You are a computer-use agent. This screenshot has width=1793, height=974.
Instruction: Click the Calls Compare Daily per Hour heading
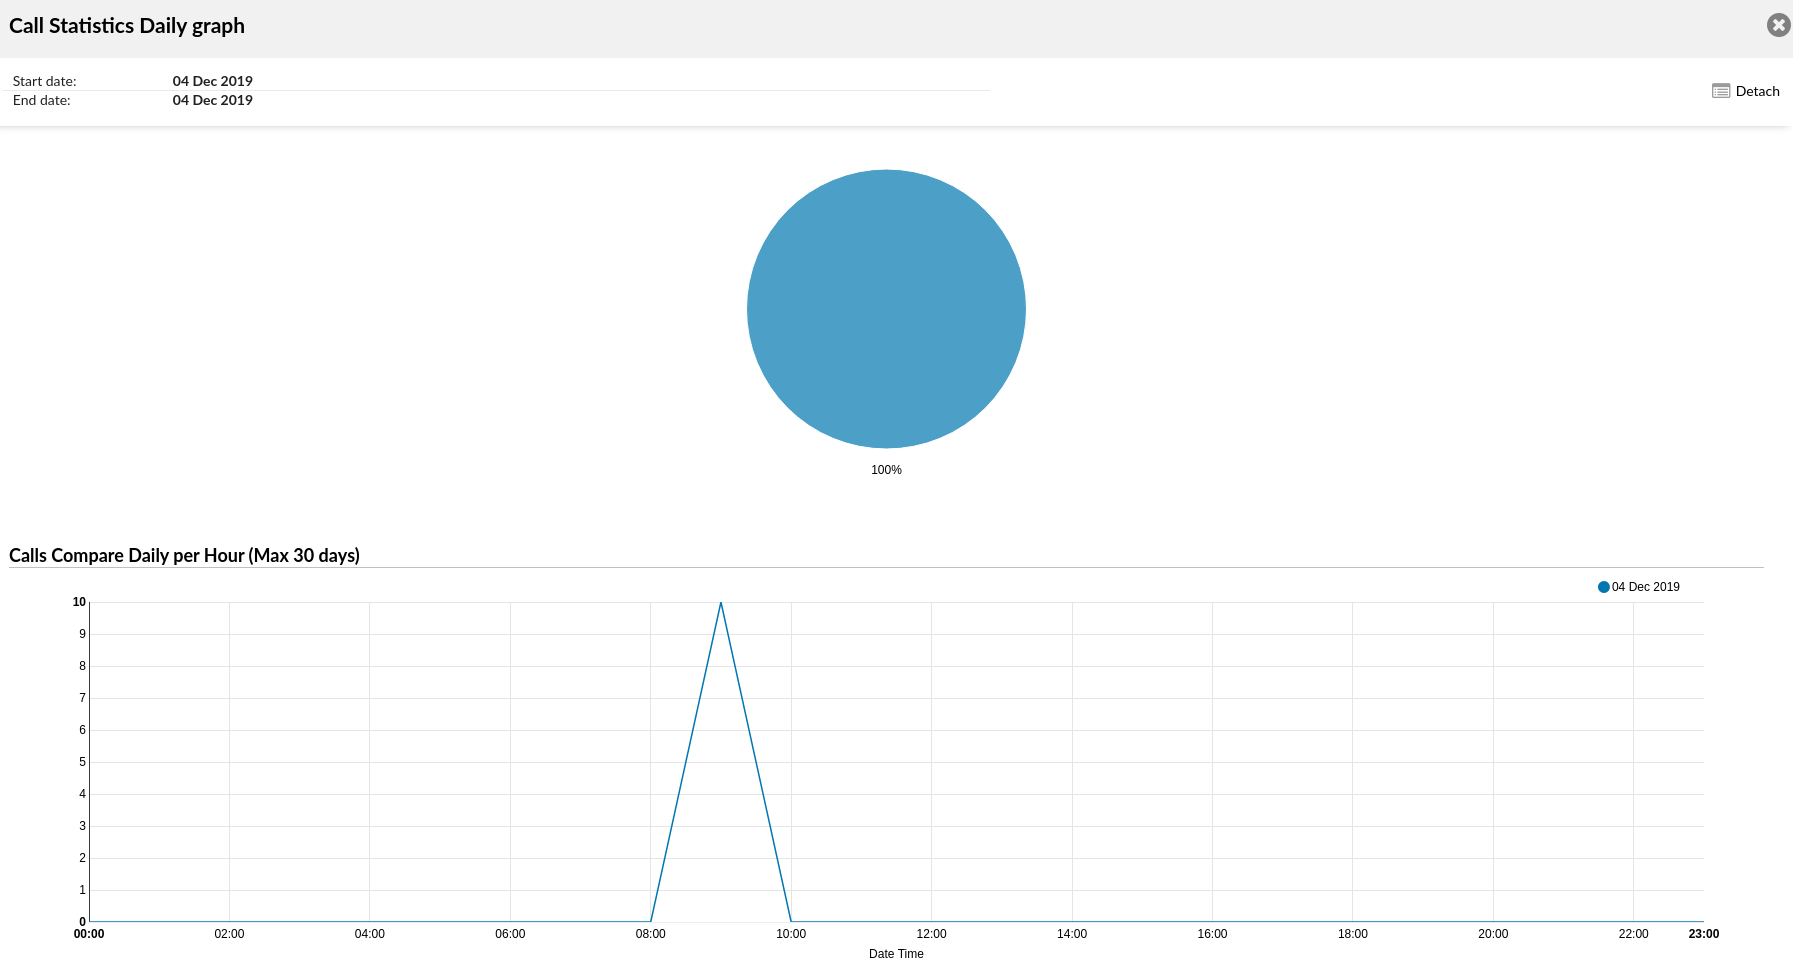click(184, 555)
